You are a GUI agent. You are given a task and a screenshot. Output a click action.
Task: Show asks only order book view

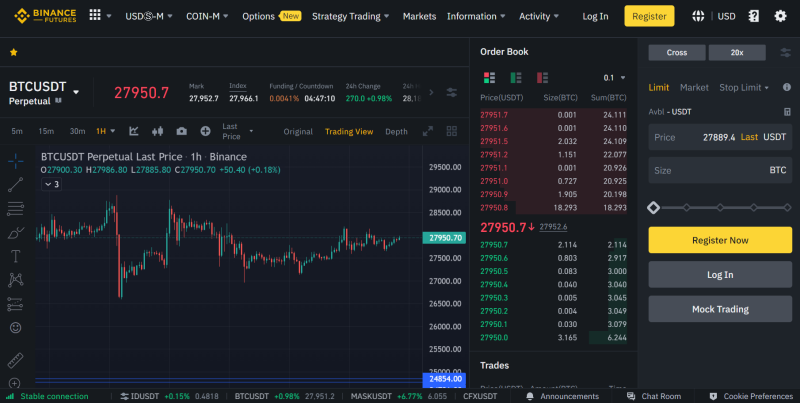coord(542,78)
